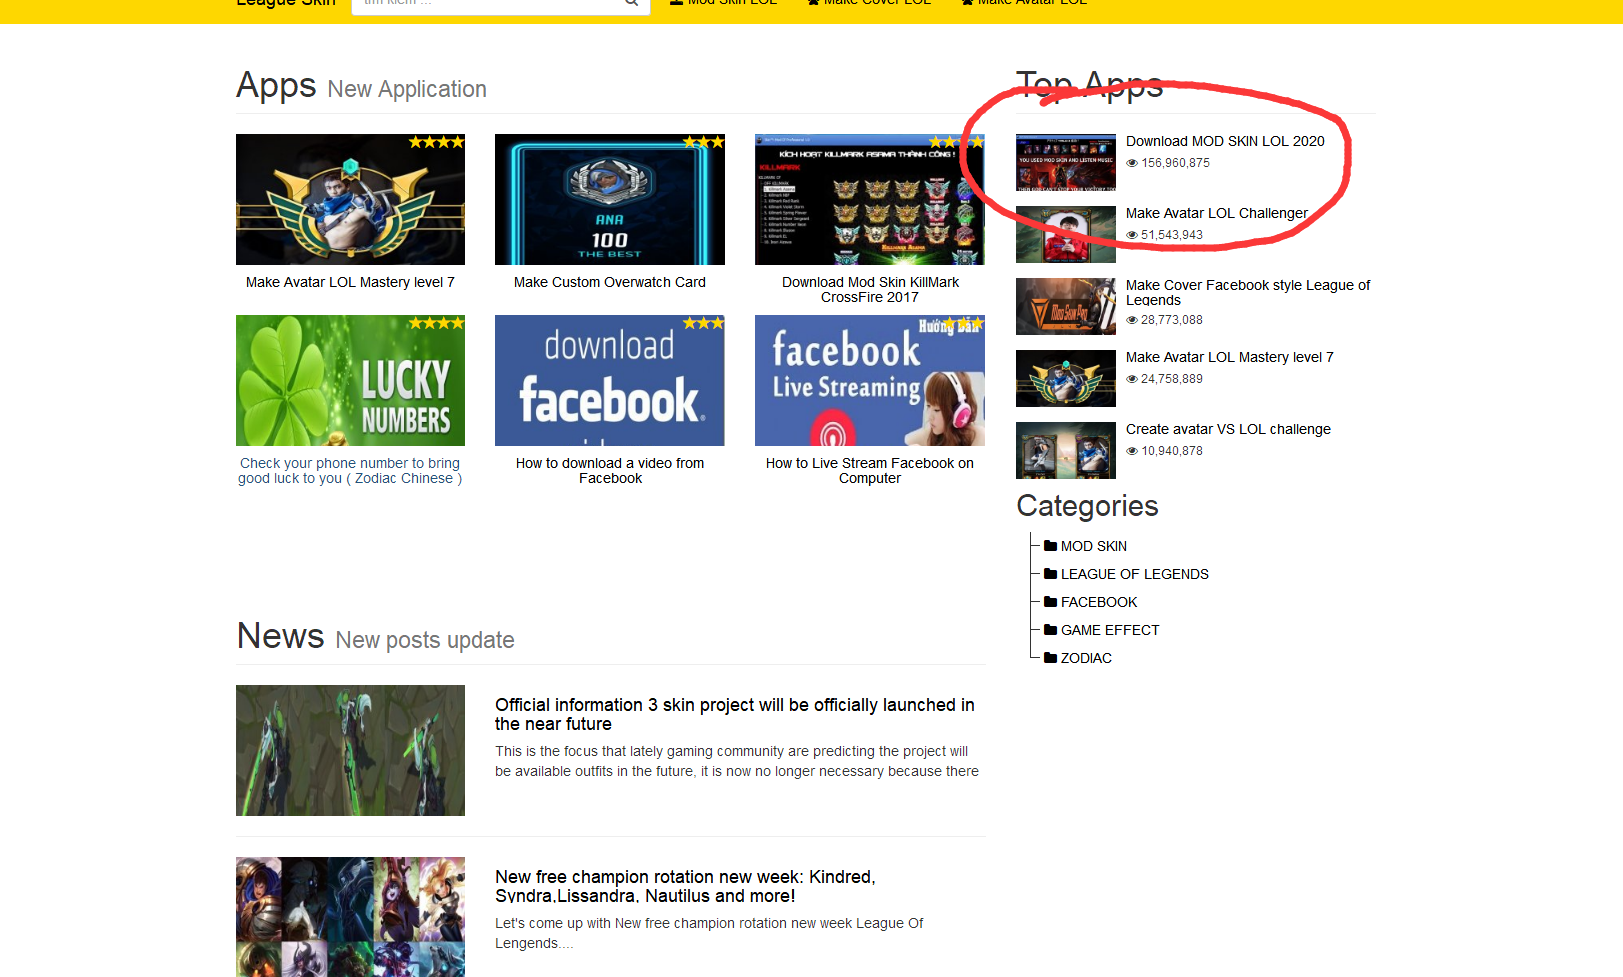This screenshot has height=977, width=1623.
Task: Click the view count 28,773,088
Action: pyautogui.click(x=1172, y=320)
